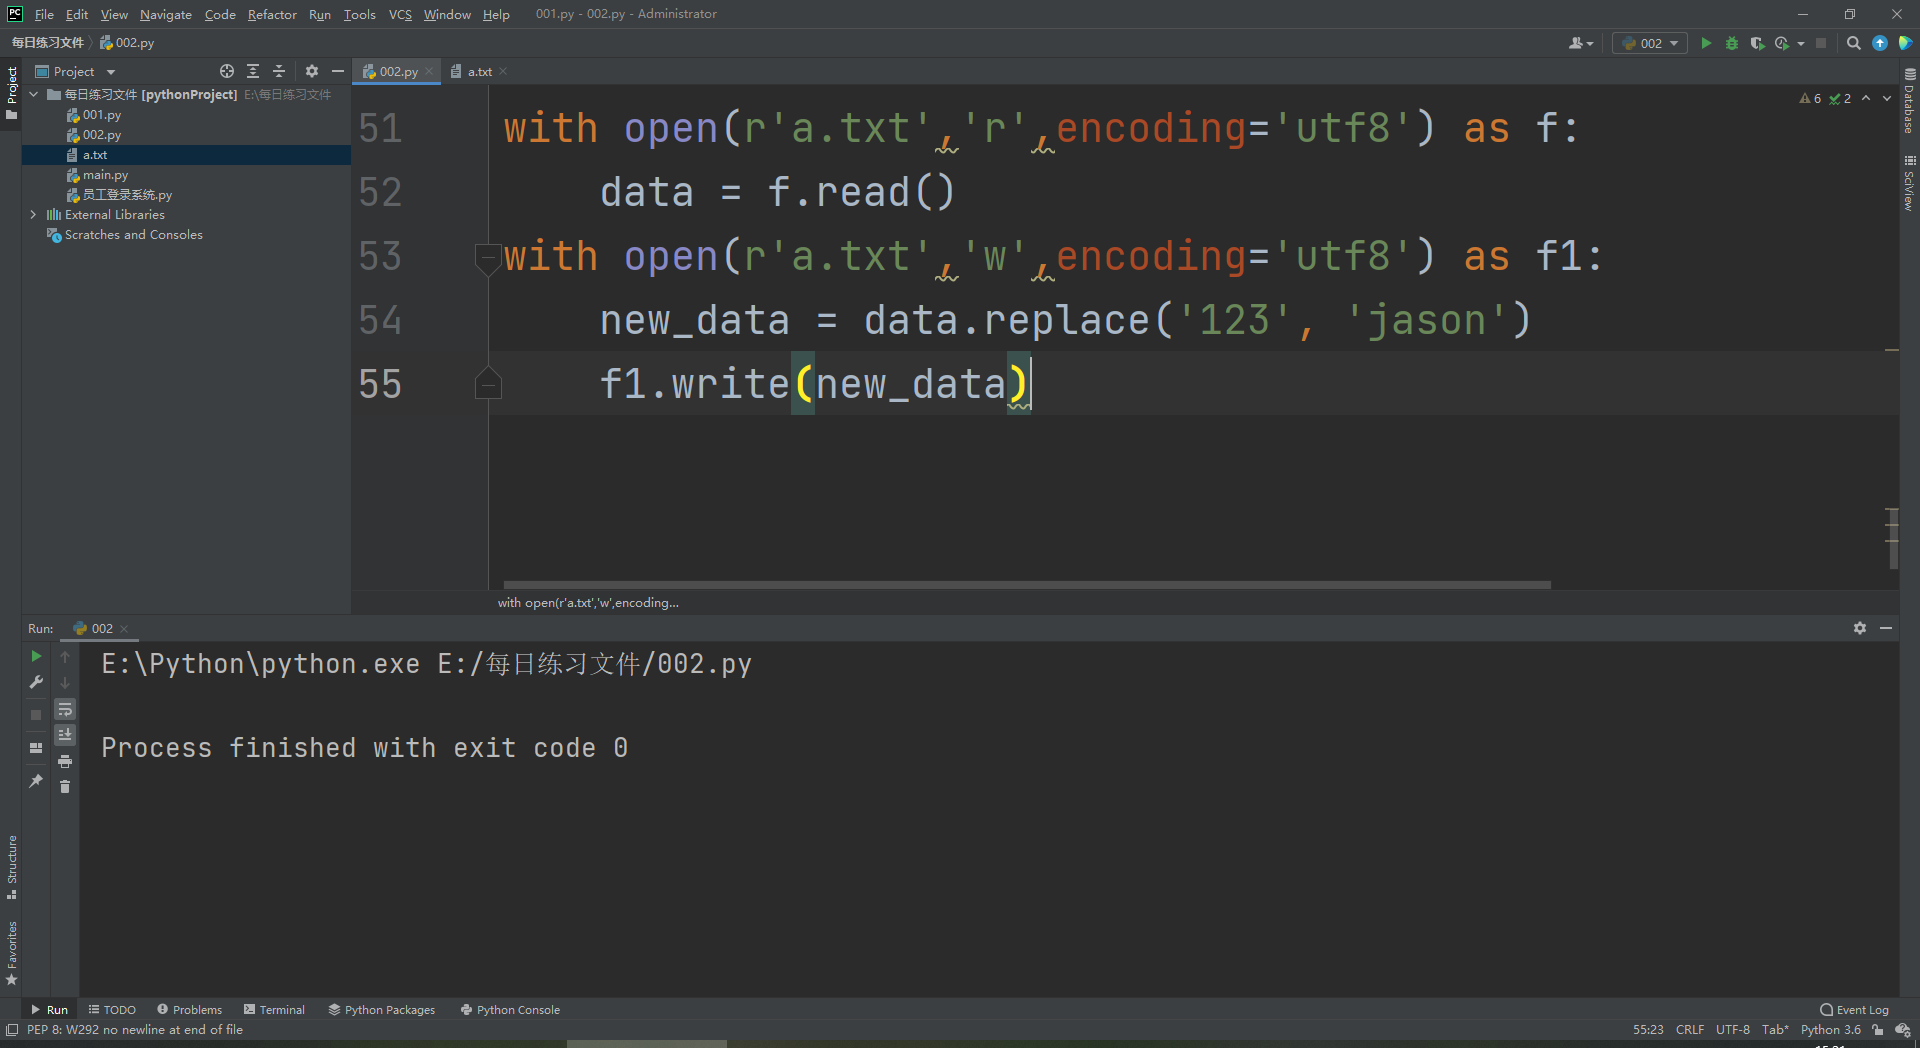
Task: Start debugging with the green bug icon
Action: coord(1732,43)
